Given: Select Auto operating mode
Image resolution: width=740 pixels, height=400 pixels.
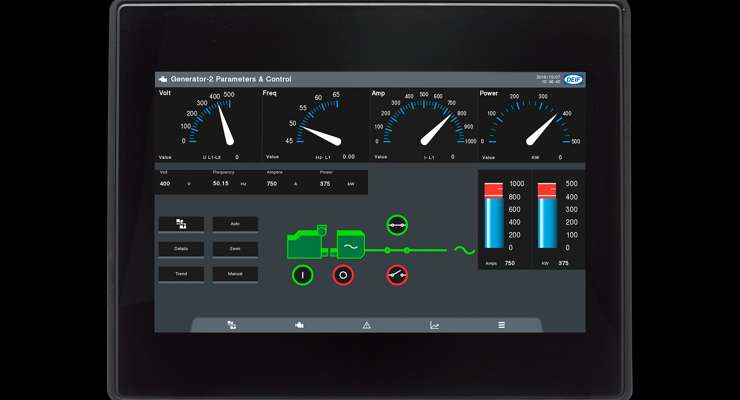Looking at the screenshot, I should coord(235,224).
